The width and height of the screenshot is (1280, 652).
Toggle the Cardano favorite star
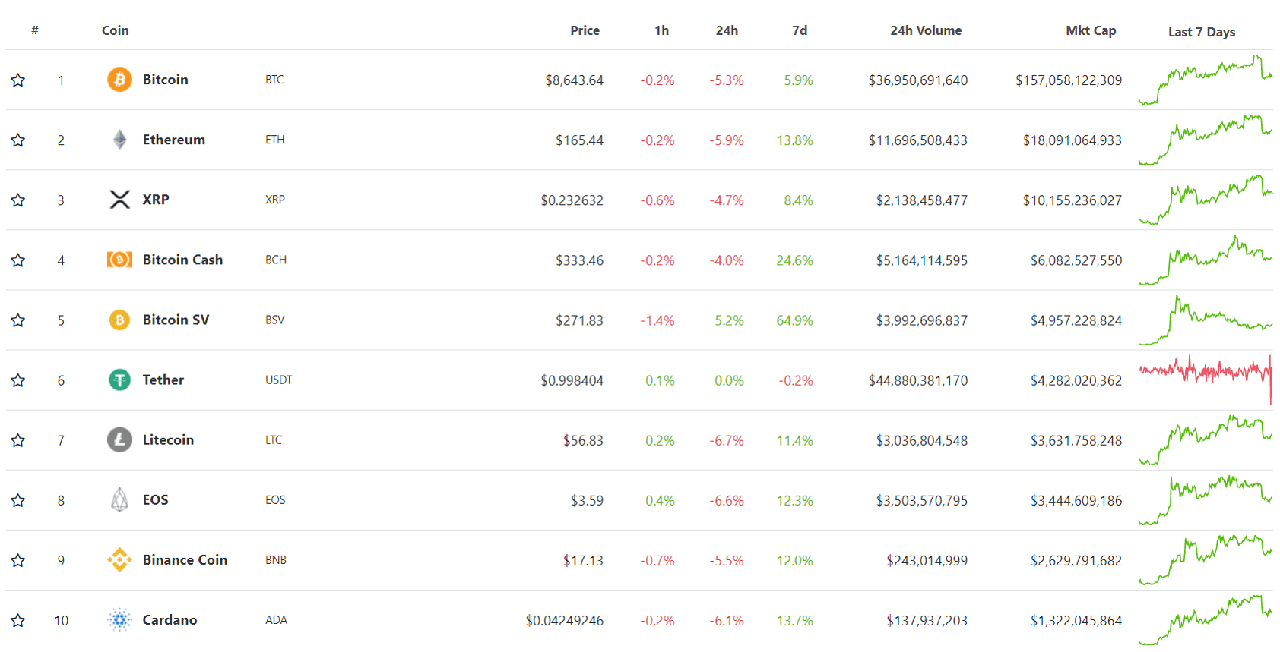[x=18, y=620]
